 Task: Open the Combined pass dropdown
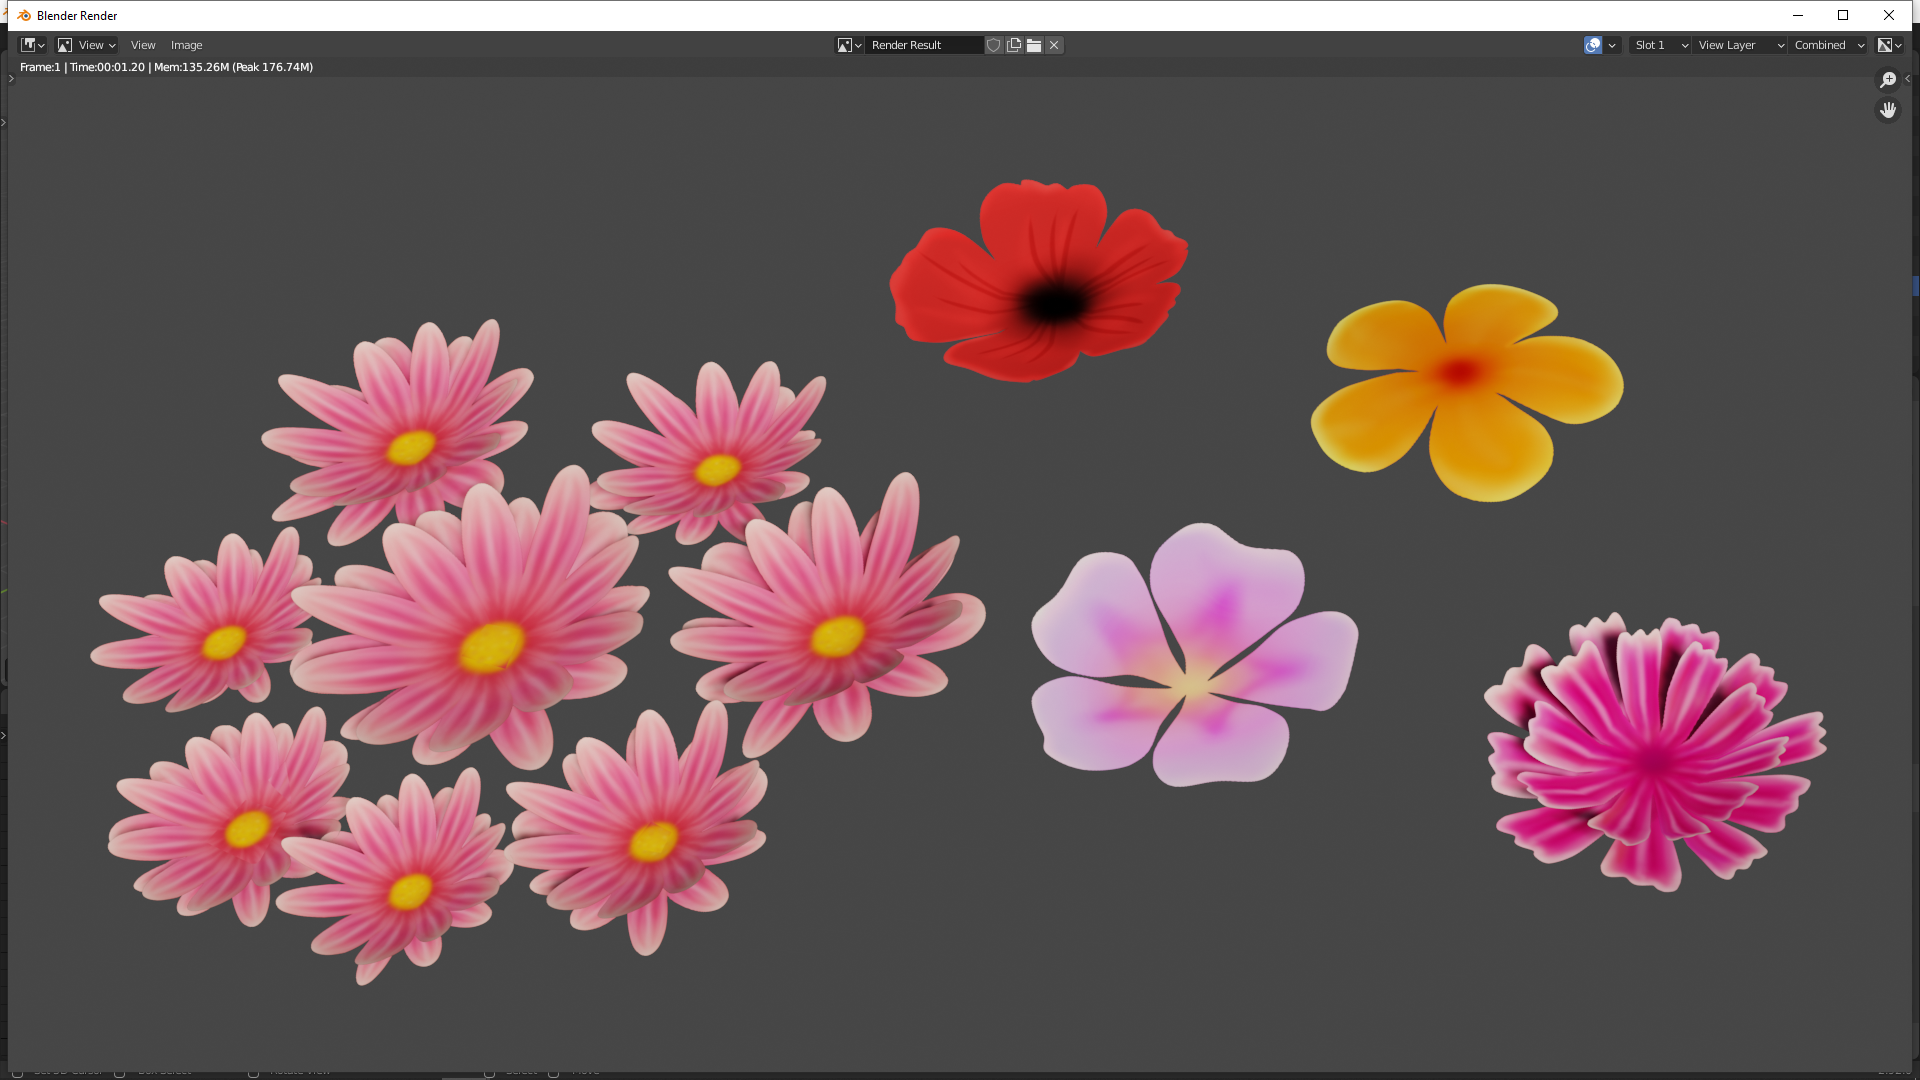coord(1829,45)
